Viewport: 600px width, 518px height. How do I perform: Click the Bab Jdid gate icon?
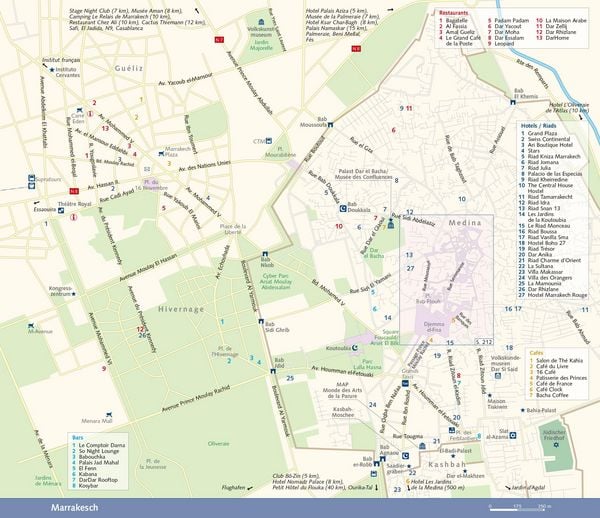[273, 371]
